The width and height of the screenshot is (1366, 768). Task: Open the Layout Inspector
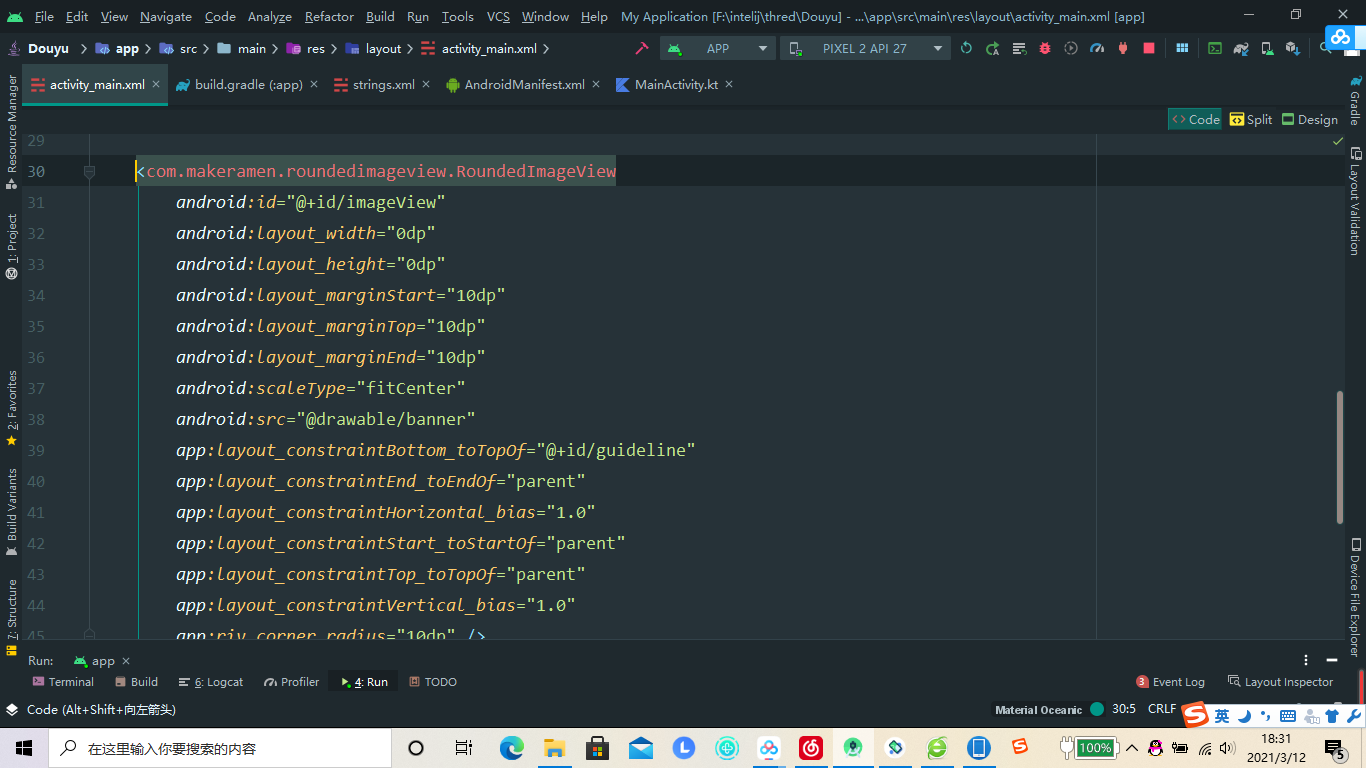[1281, 682]
